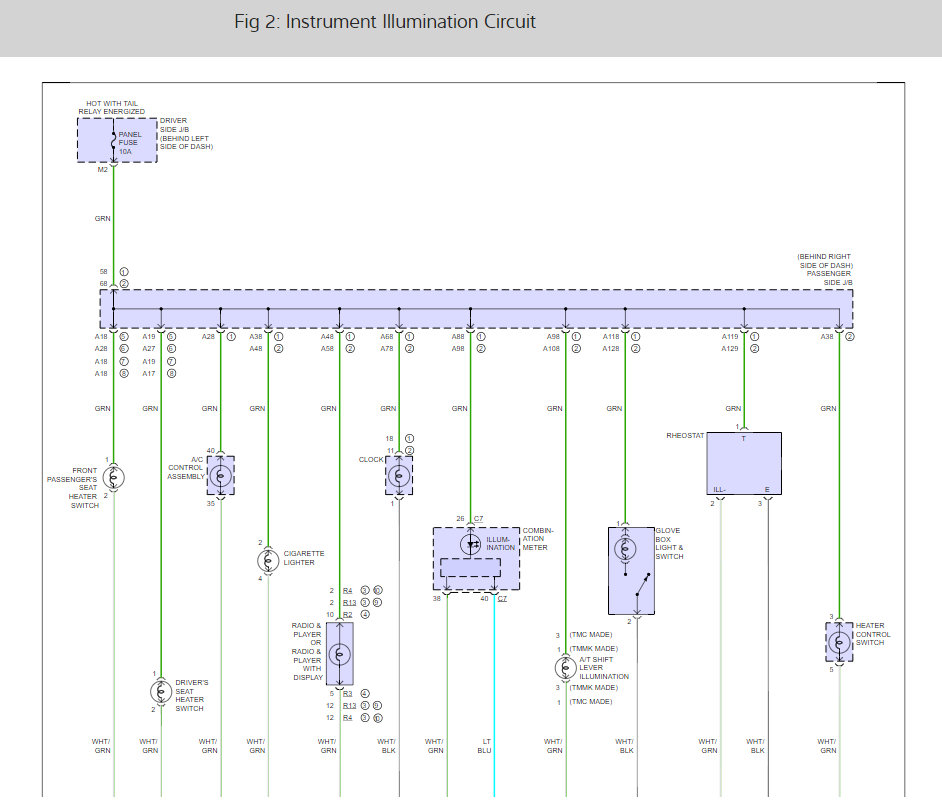942x803 pixels.
Task: Click the R2 connector reference at pin 10
Action: [348, 614]
